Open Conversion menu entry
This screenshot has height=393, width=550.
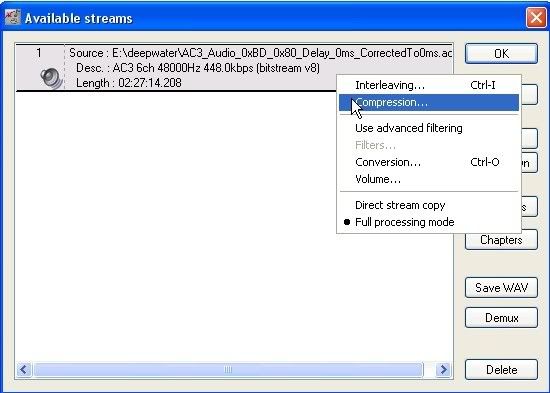coord(429,162)
